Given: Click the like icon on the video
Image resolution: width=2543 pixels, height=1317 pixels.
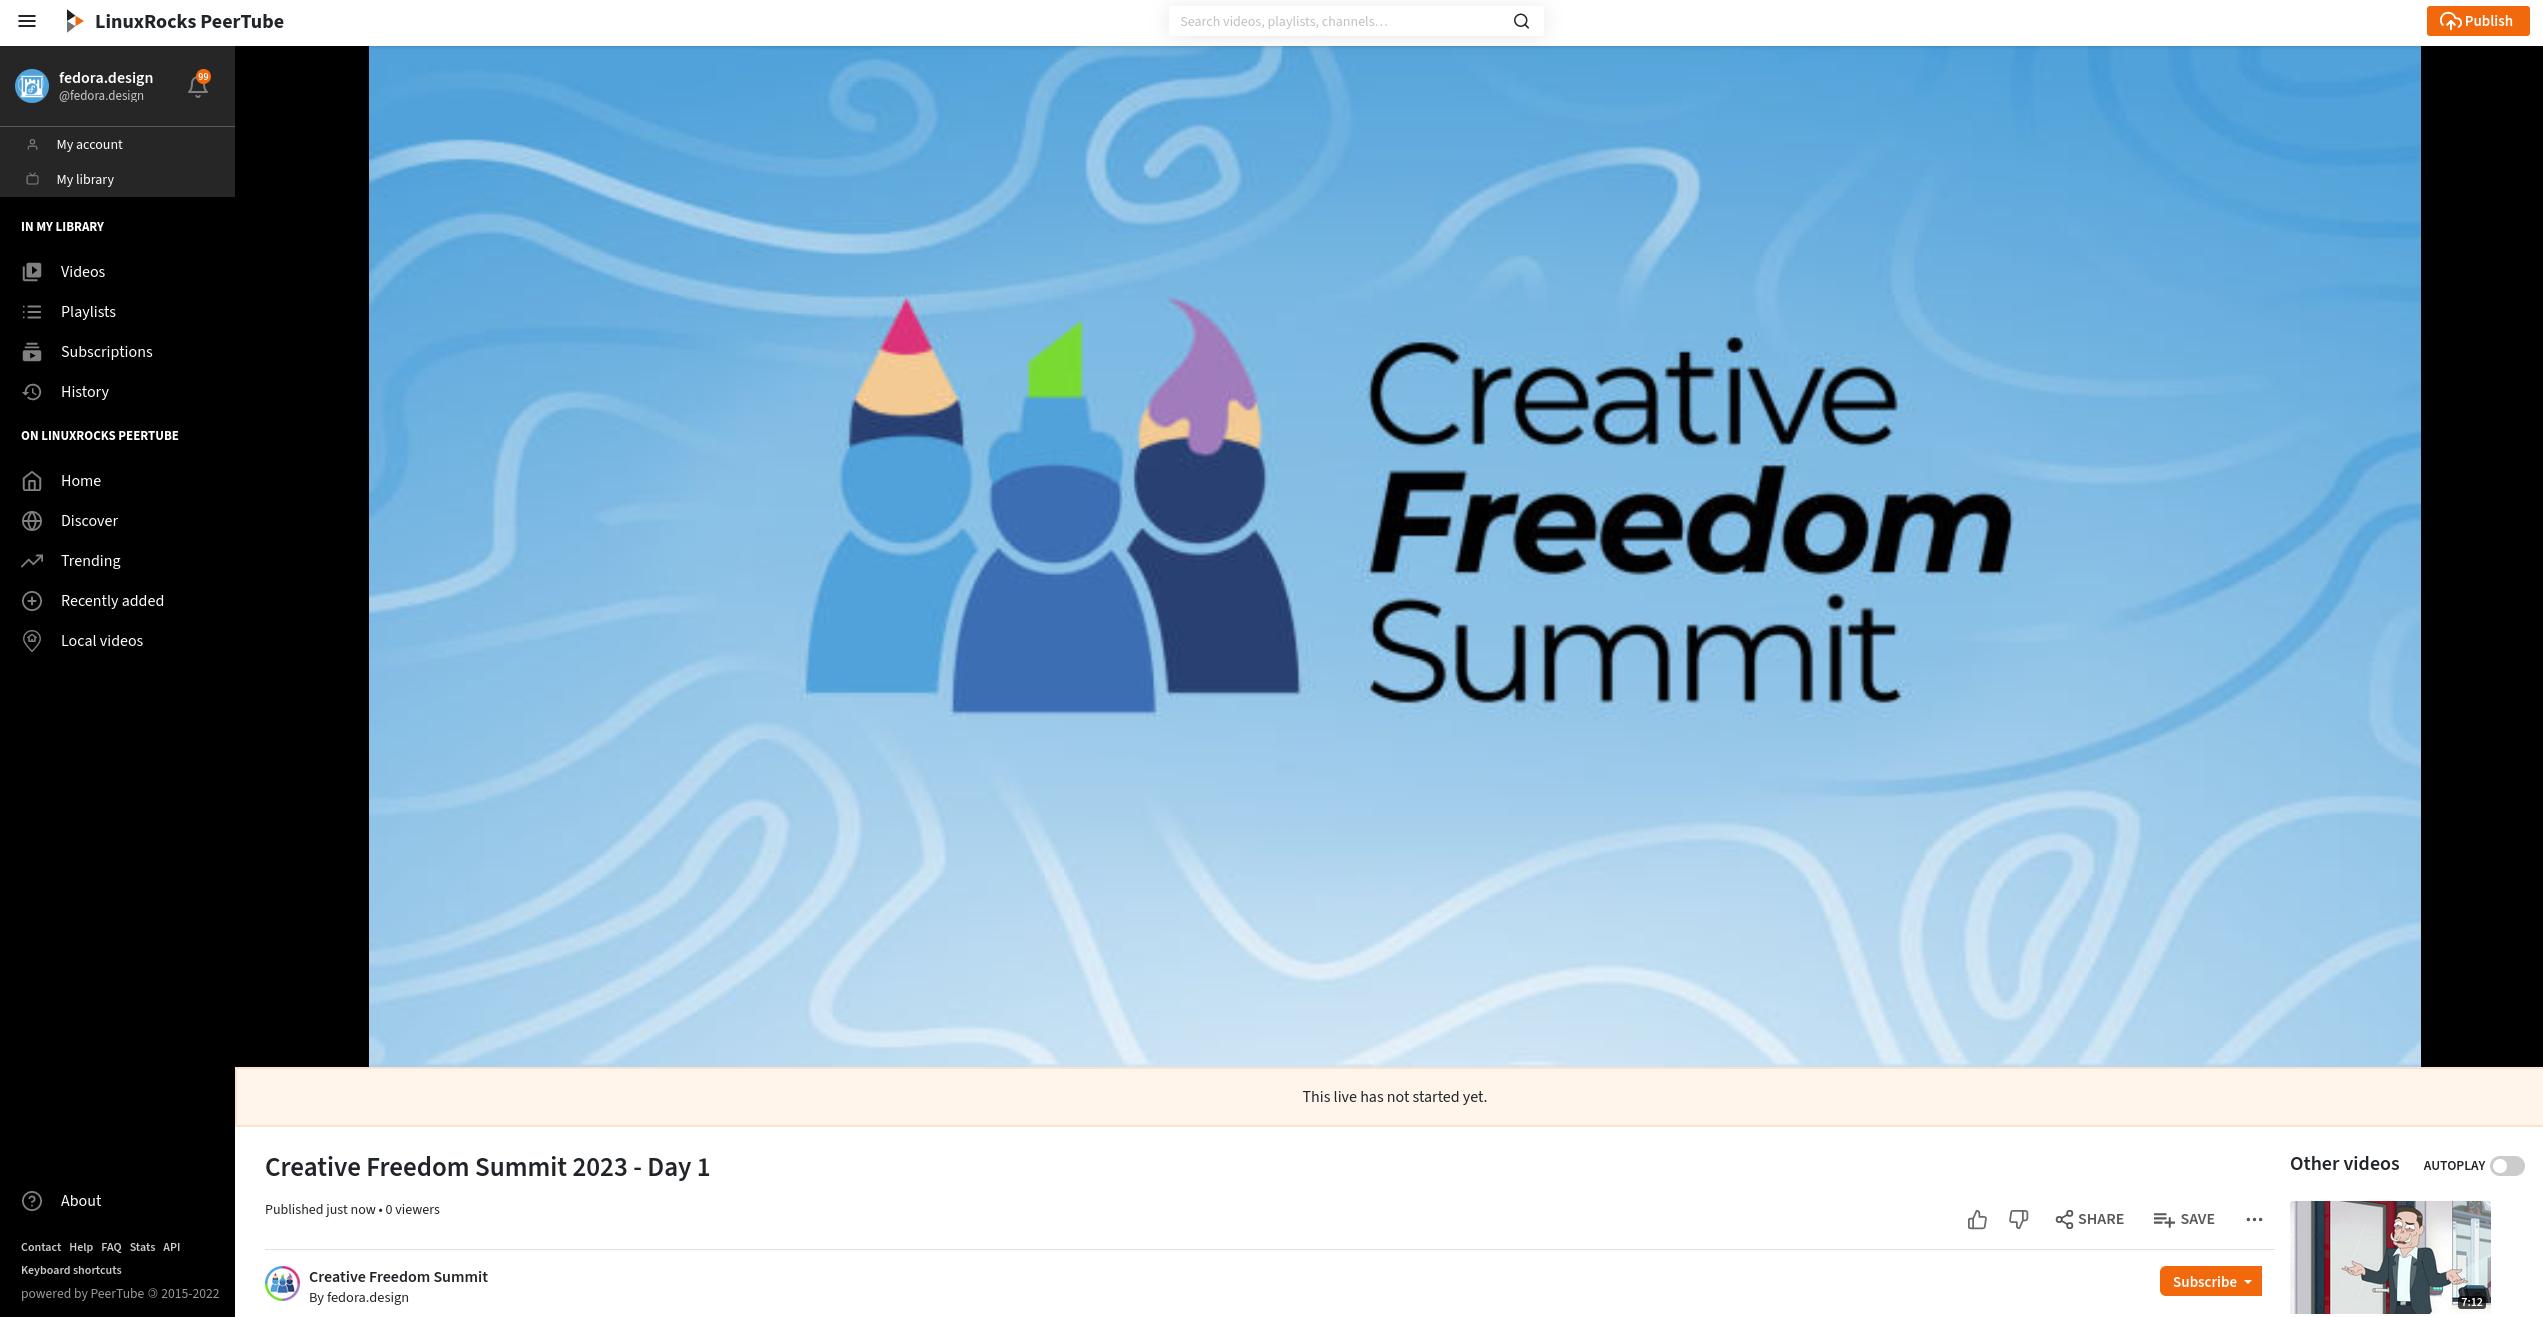Looking at the screenshot, I should pyautogui.click(x=1977, y=1218).
